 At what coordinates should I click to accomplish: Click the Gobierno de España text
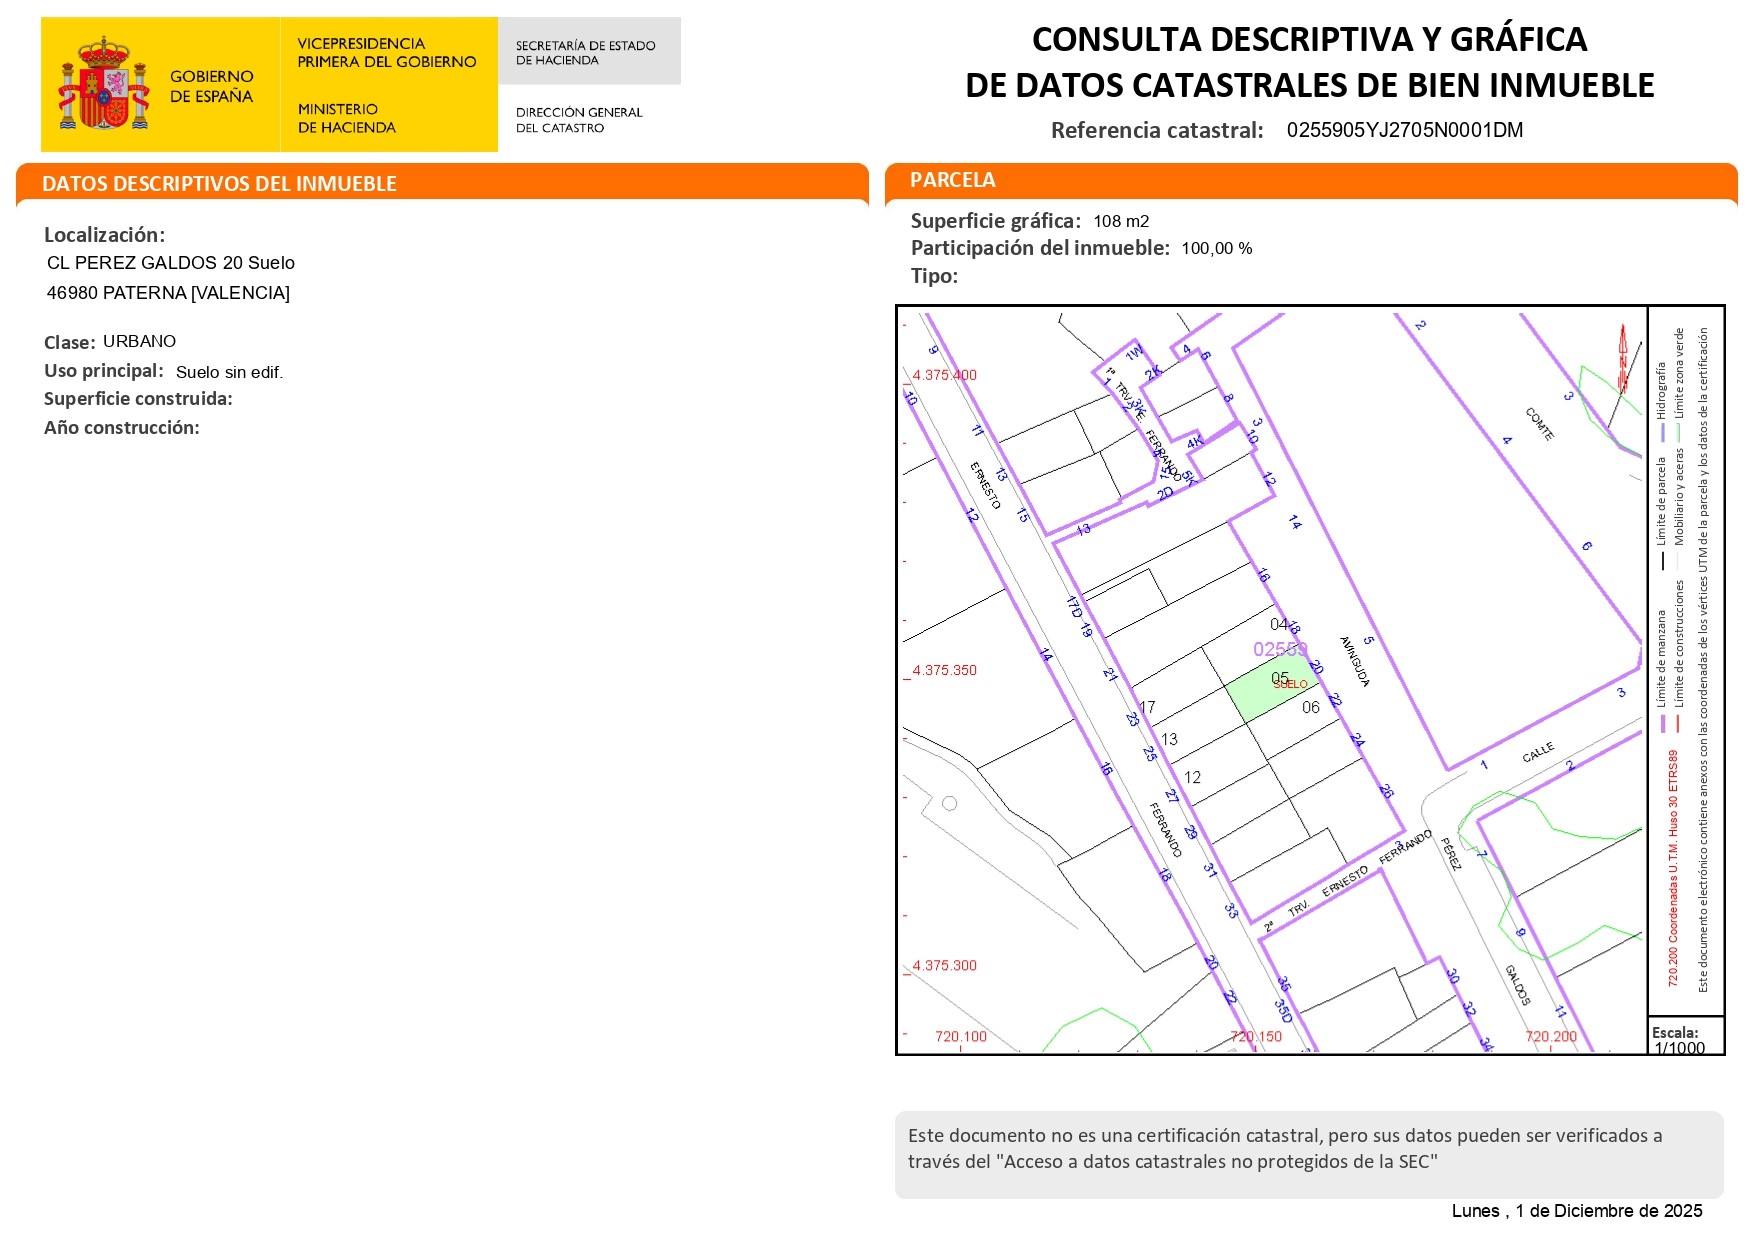(211, 86)
